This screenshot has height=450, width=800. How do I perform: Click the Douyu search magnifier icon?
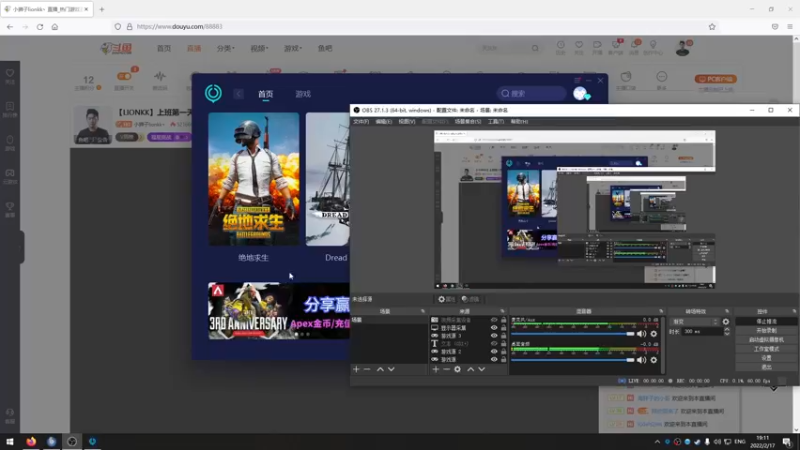tap(535, 48)
